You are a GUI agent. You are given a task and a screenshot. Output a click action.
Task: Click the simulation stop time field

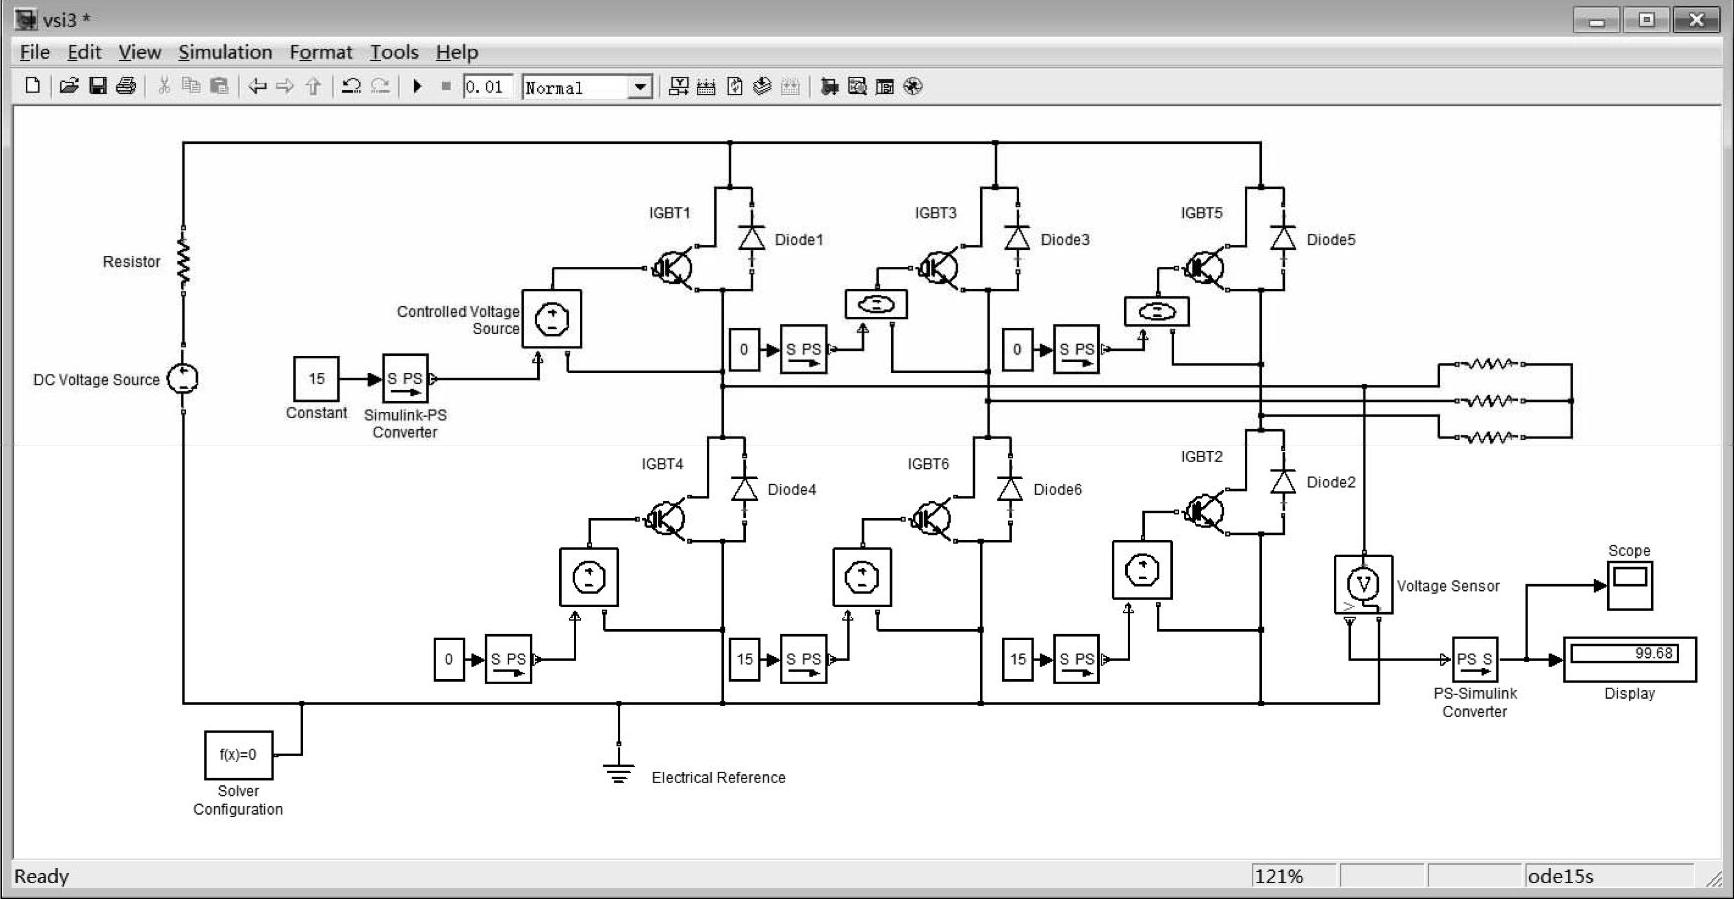coord(488,87)
